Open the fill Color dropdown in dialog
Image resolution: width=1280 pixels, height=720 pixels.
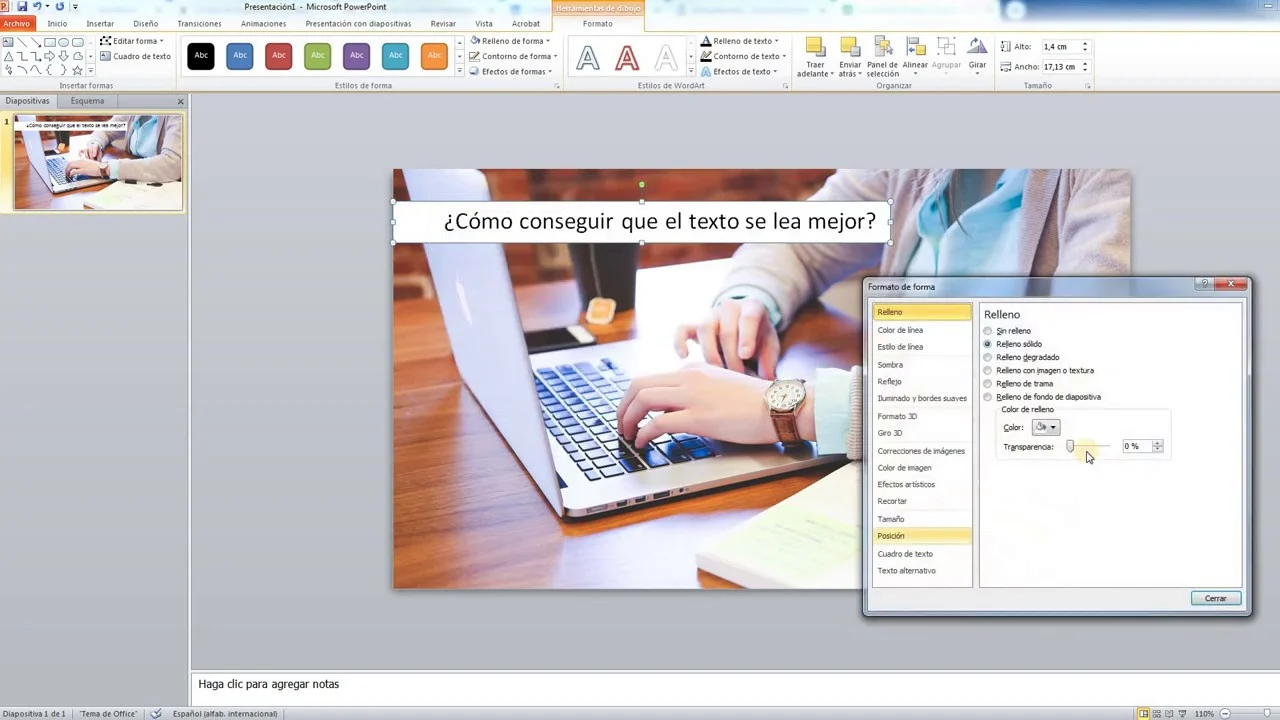(1045, 428)
